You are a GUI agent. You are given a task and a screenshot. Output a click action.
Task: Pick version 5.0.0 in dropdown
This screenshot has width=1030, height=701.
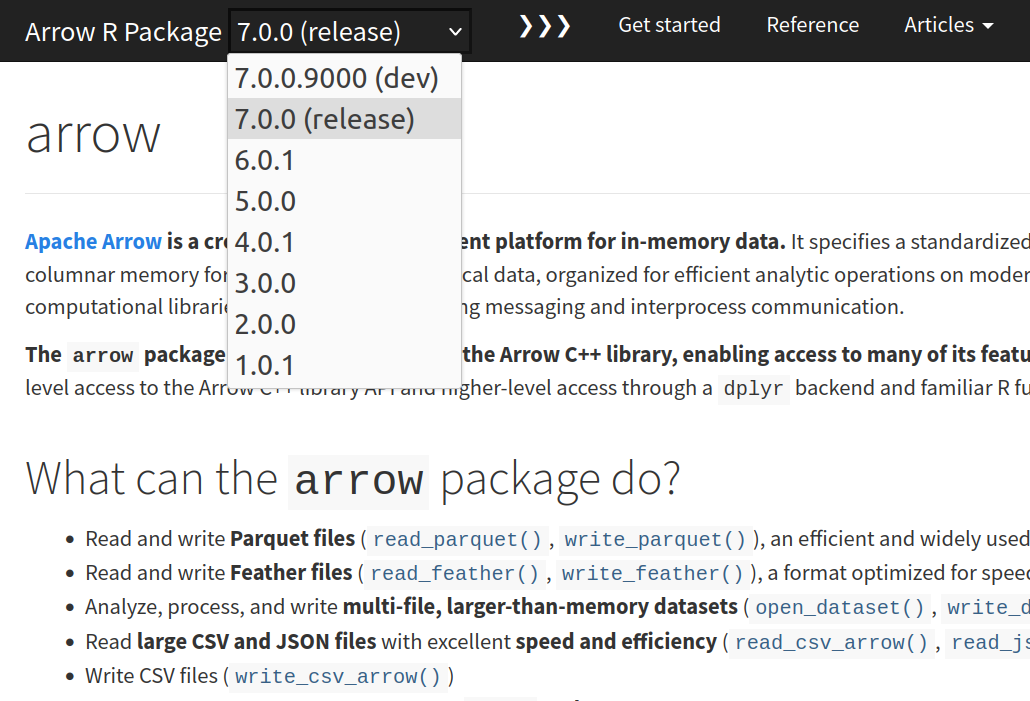(265, 201)
